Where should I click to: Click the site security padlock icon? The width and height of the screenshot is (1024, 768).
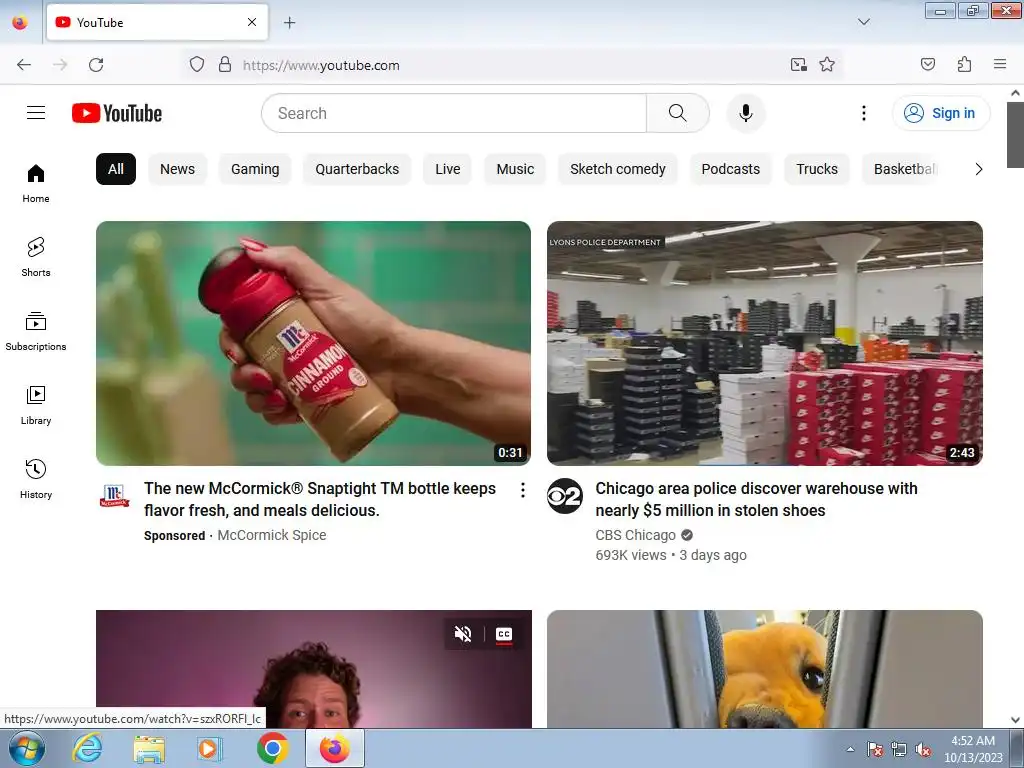coord(225,65)
